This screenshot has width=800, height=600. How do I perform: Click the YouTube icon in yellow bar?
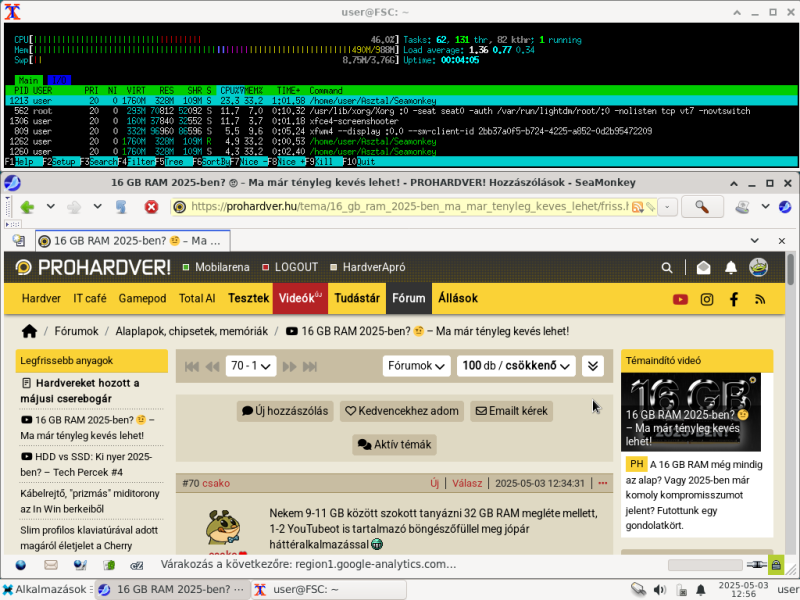680,299
